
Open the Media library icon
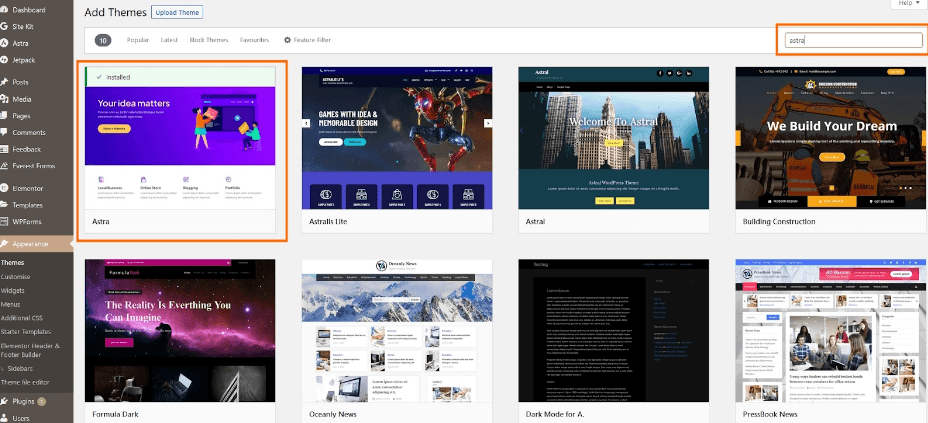click(x=4, y=99)
